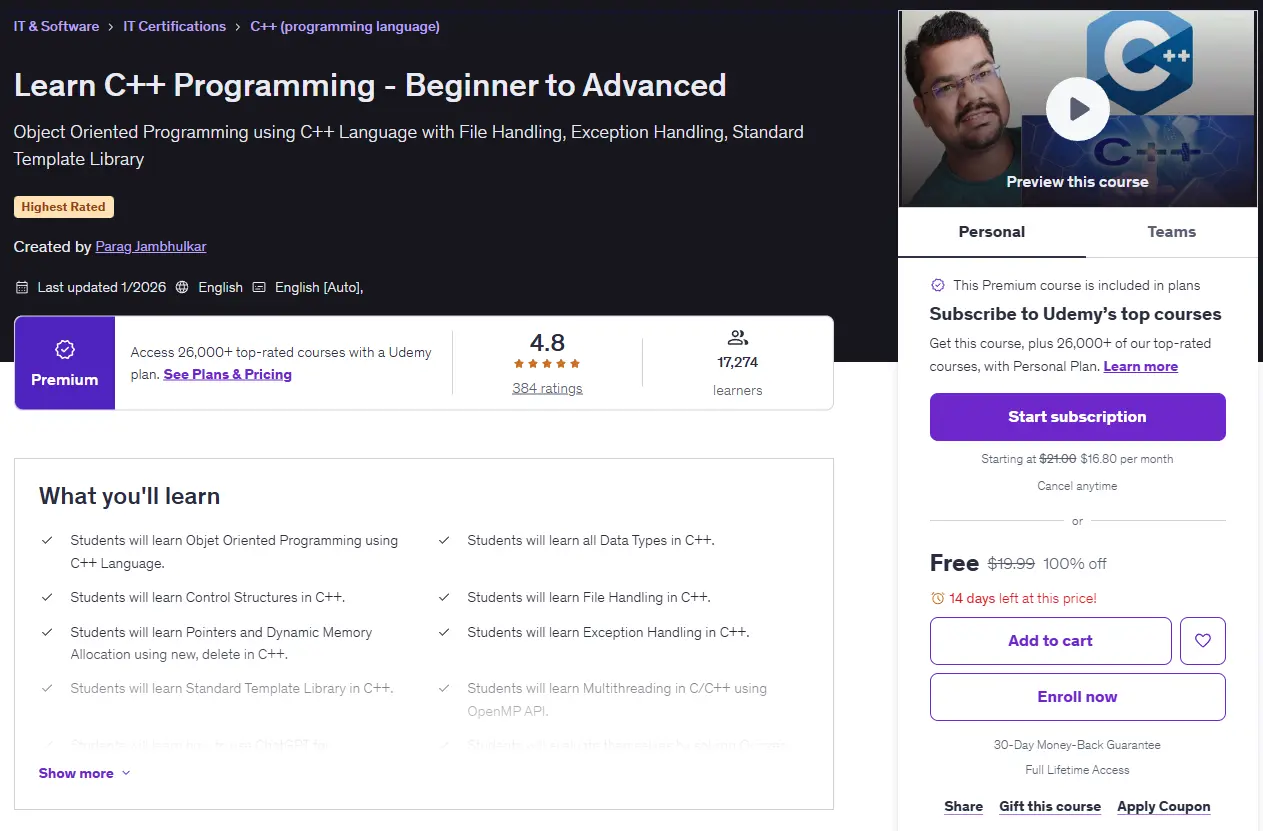Click checkmark beside File Handling item
The width and height of the screenshot is (1263, 831).
click(444, 597)
